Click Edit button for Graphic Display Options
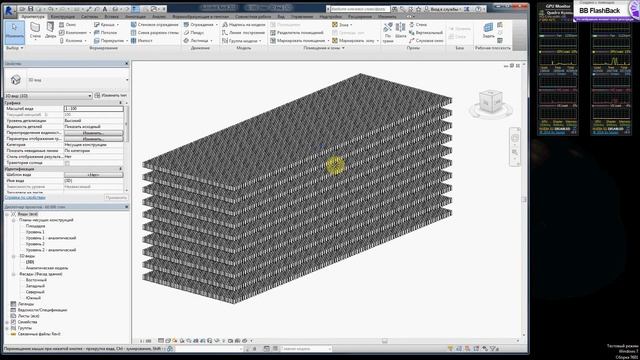The width and height of the screenshot is (640, 360). [93, 139]
